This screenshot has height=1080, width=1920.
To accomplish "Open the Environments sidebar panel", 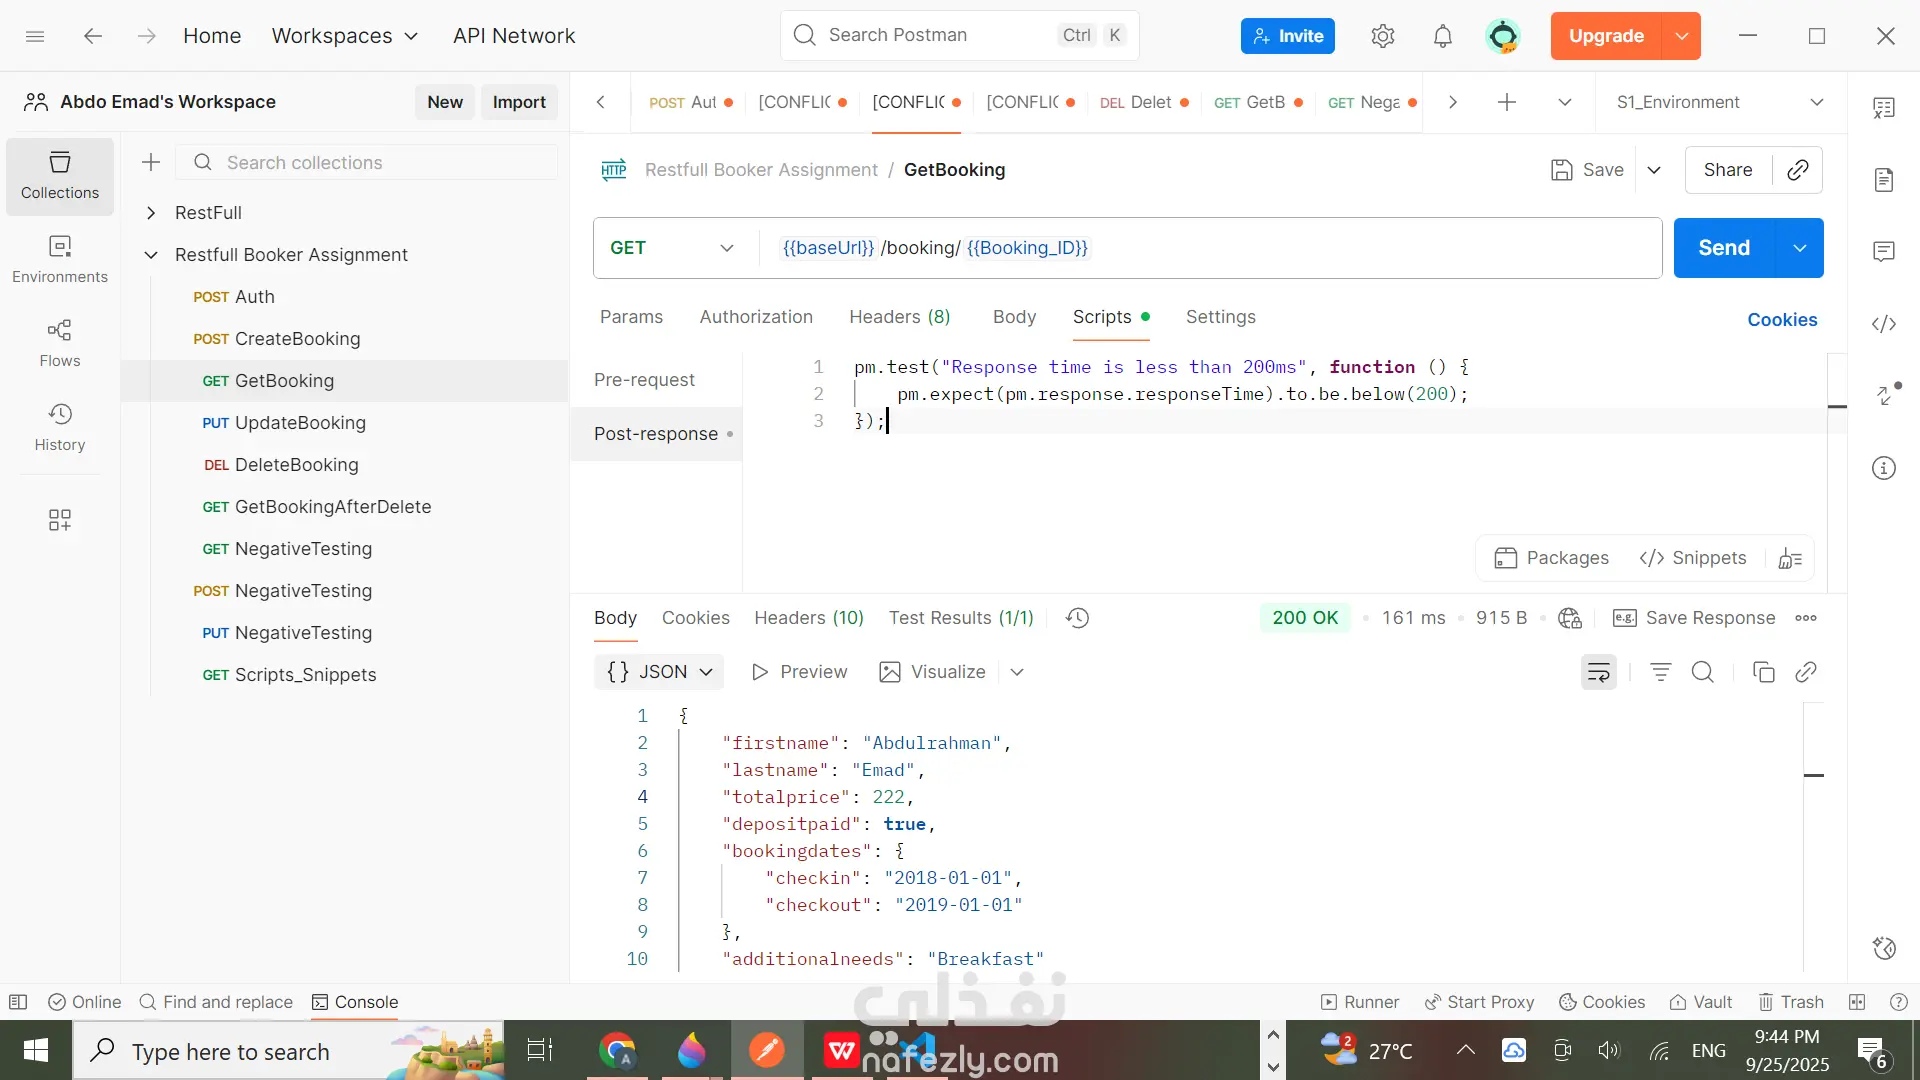I will tap(60, 259).
